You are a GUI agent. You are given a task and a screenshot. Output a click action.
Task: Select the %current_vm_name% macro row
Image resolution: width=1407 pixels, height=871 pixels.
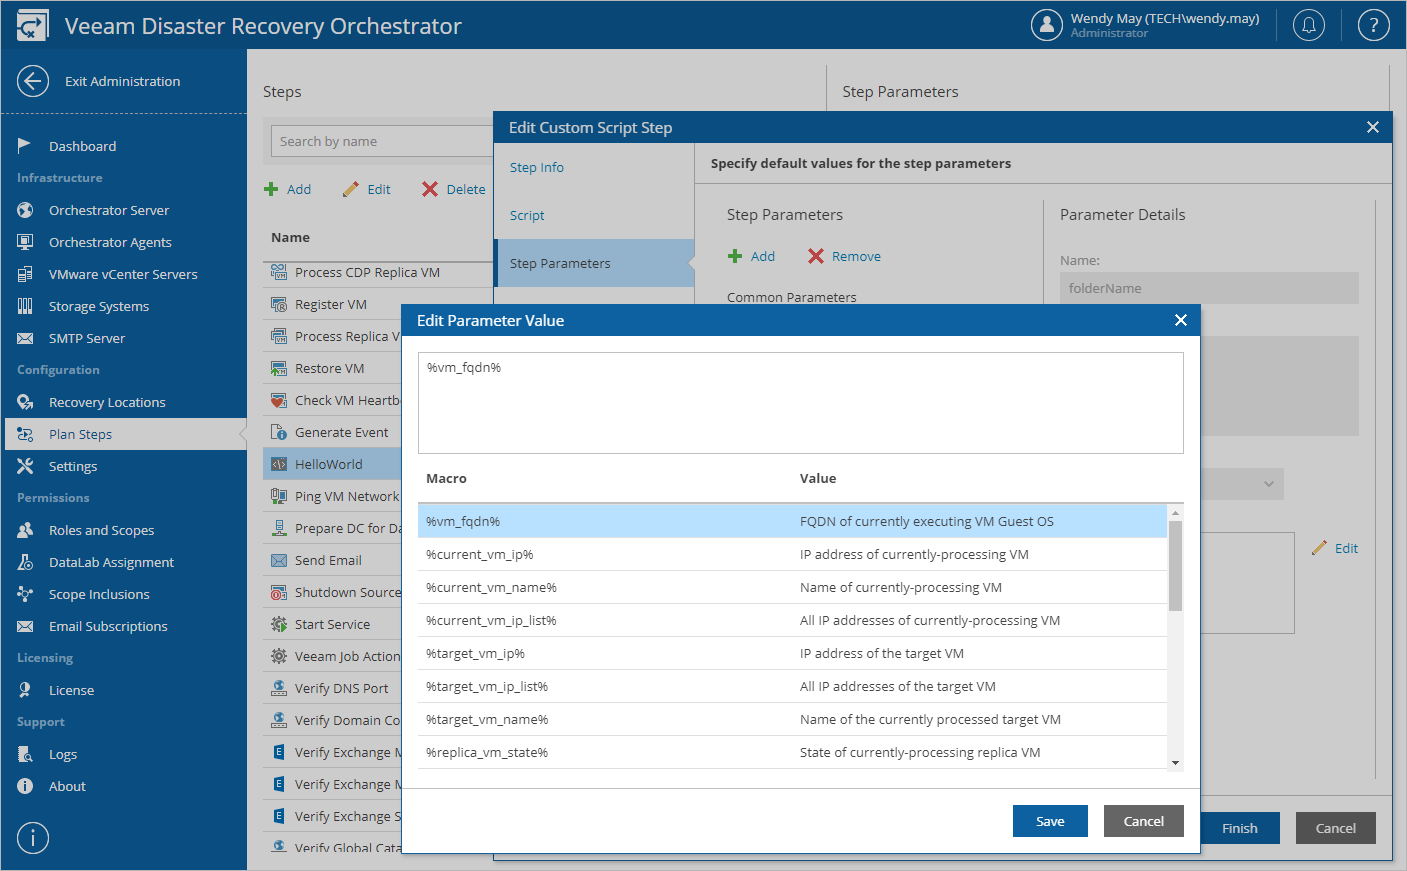click(792, 587)
